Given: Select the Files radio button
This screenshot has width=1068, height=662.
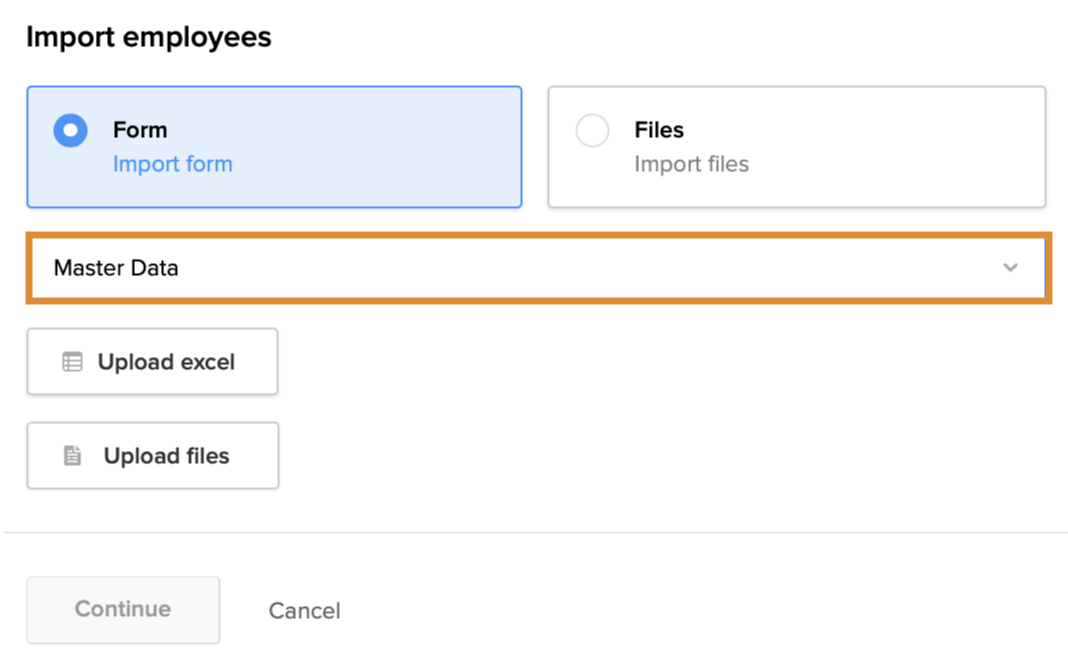Looking at the screenshot, I should (x=592, y=131).
